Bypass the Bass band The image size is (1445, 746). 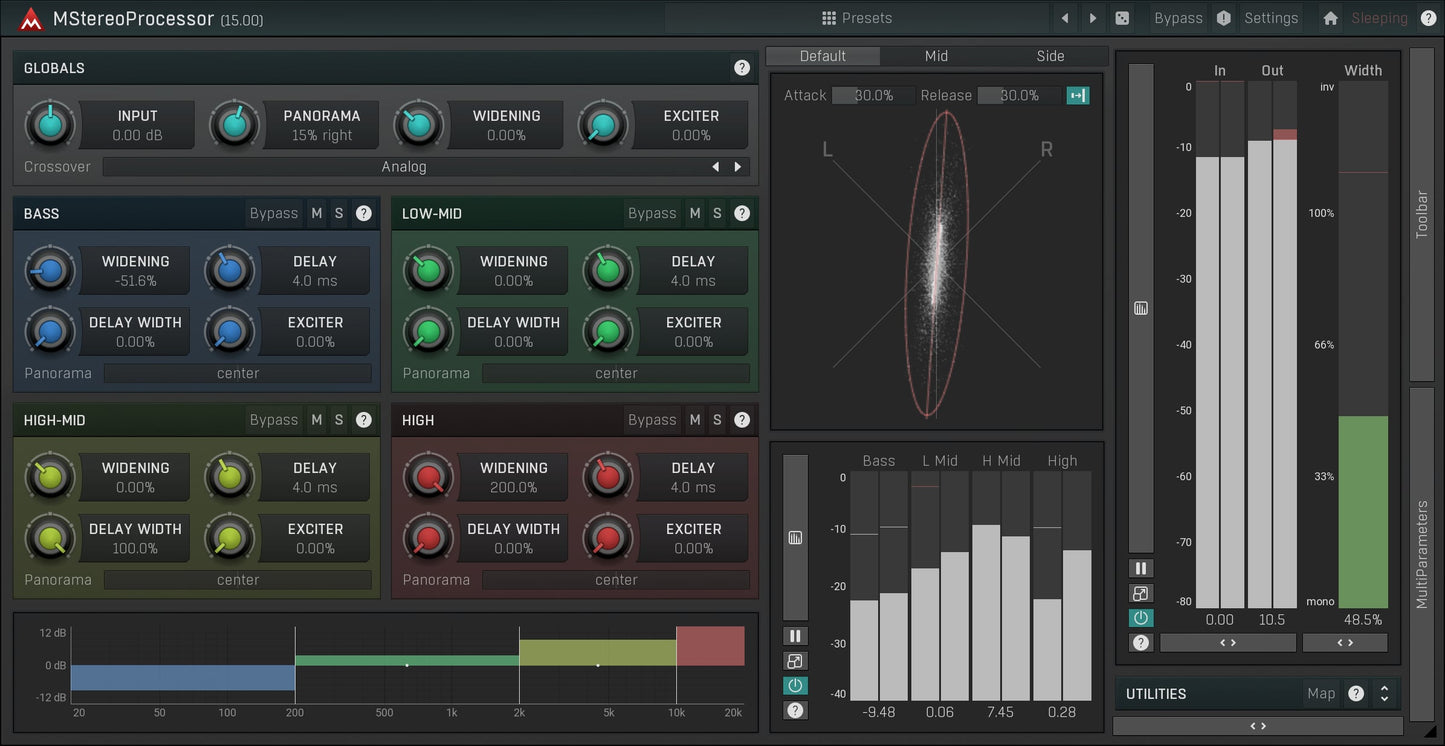coord(273,213)
